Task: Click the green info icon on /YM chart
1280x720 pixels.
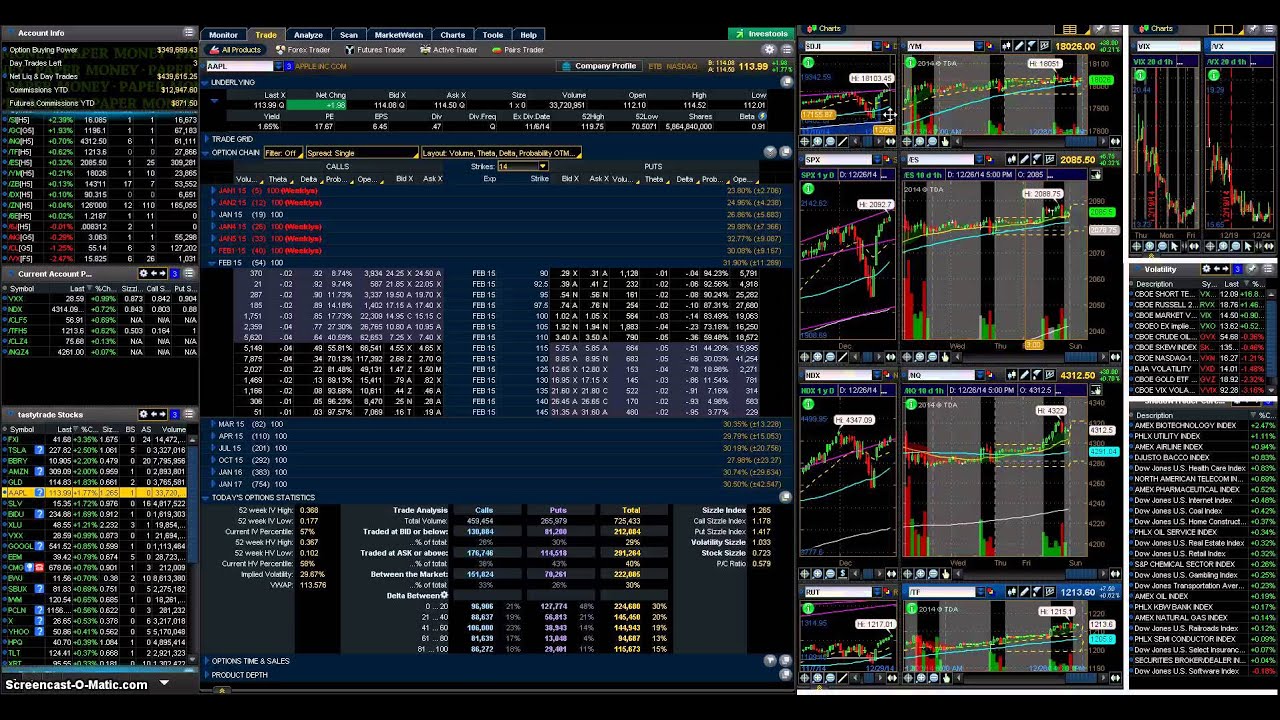Action: (x=911, y=63)
